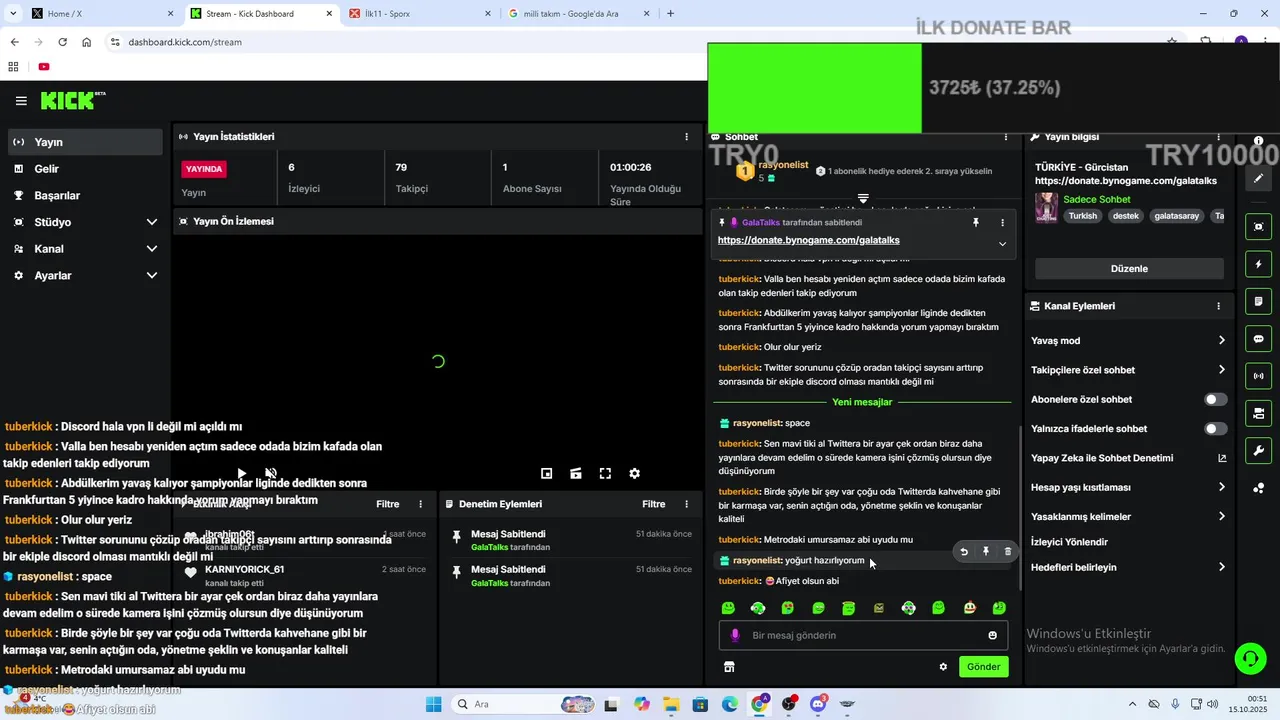This screenshot has width=1280, height=720.
Task: Expand the pinned message chevron
Action: (1002, 244)
